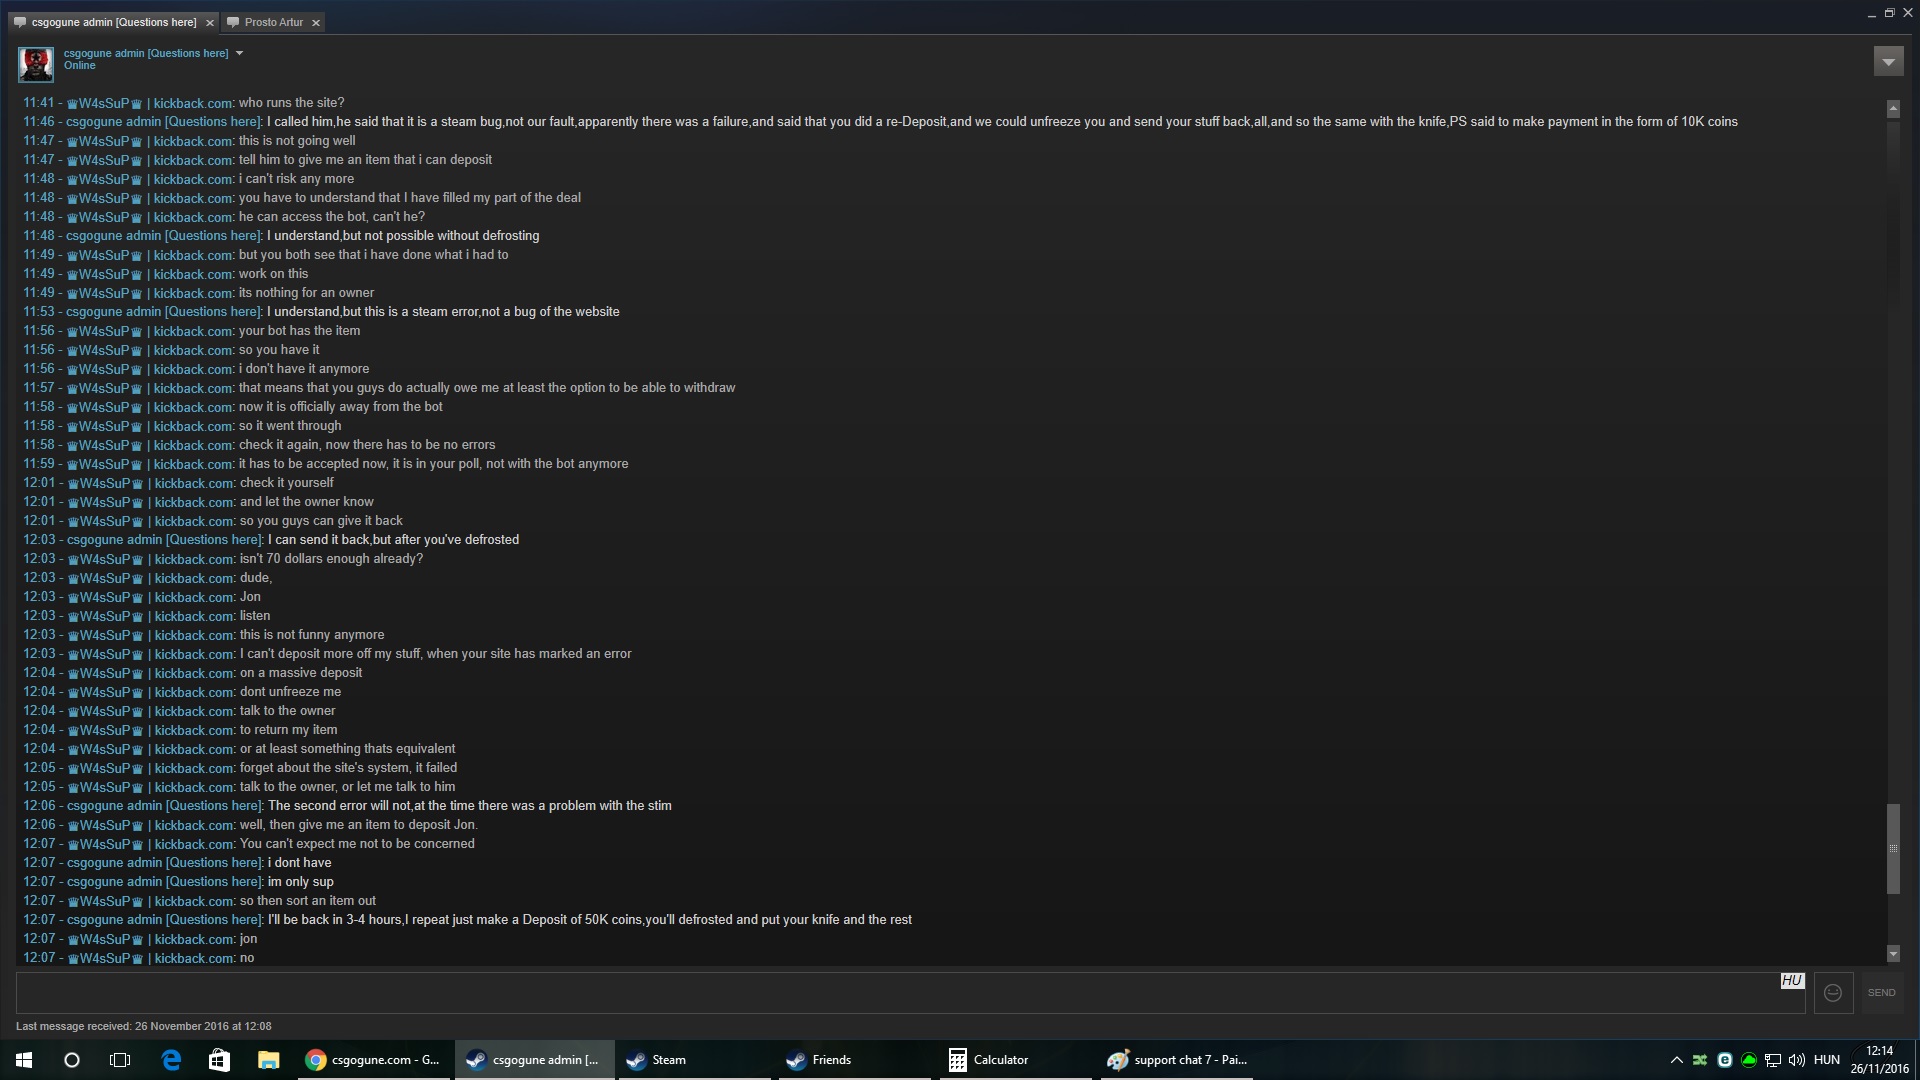
Task: Switch to the Prosto Artur chat tab
Action: pyautogui.click(x=273, y=22)
